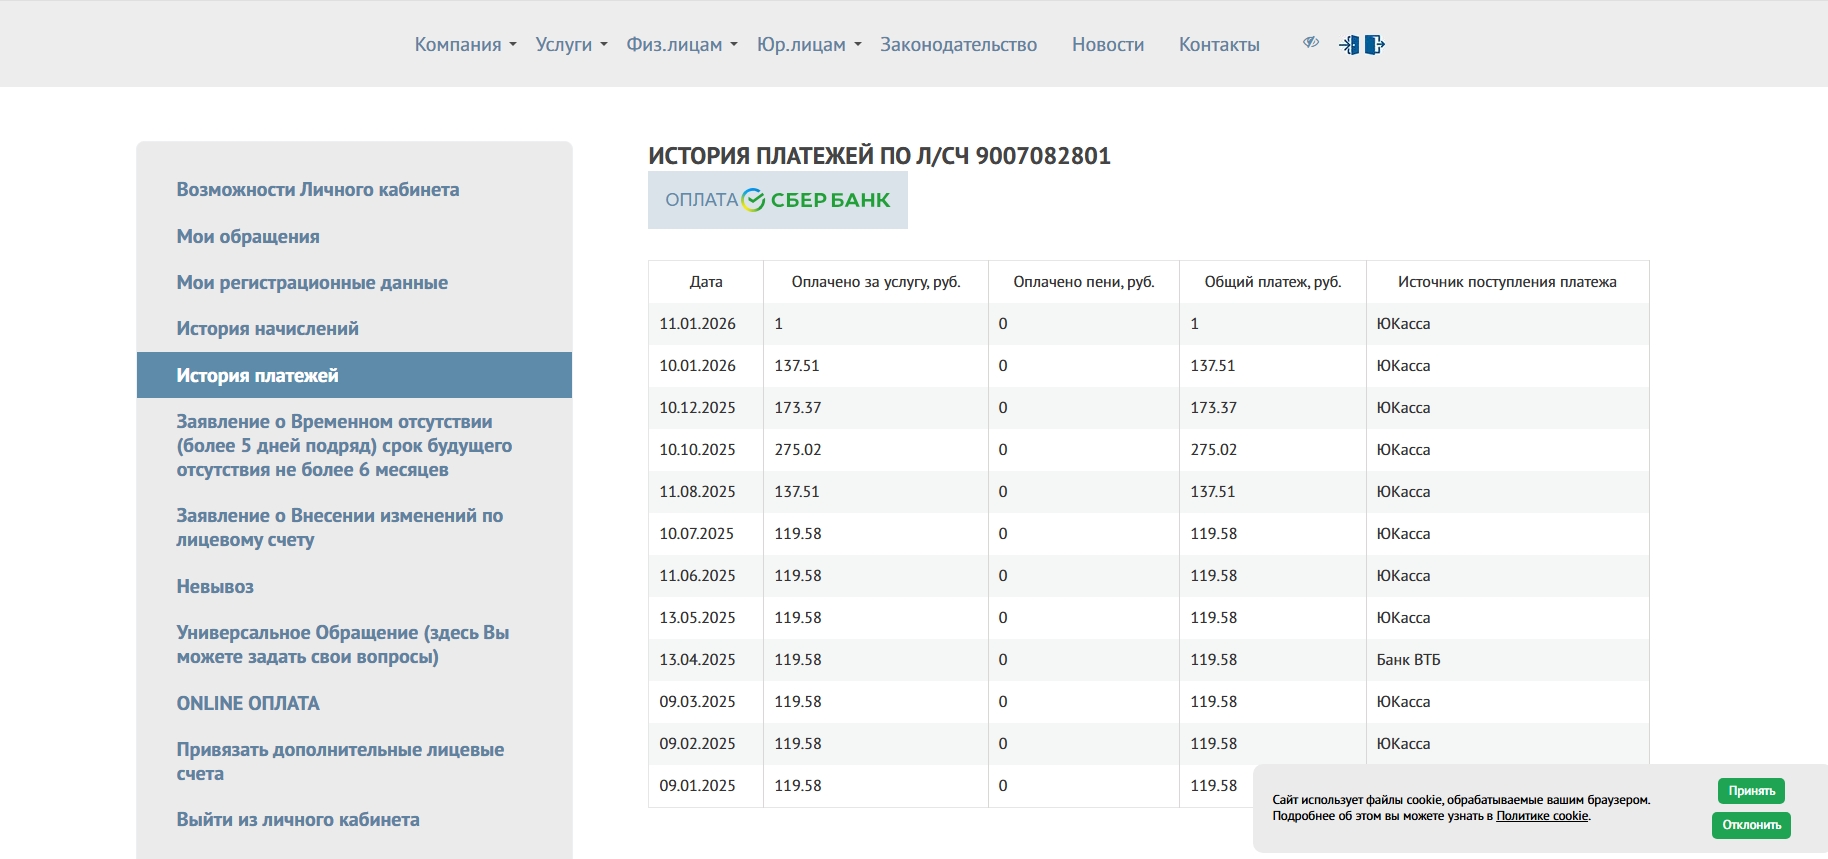The width and height of the screenshot is (1828, 859).
Task: Accept cookies with the Принять button
Action: click(1751, 791)
